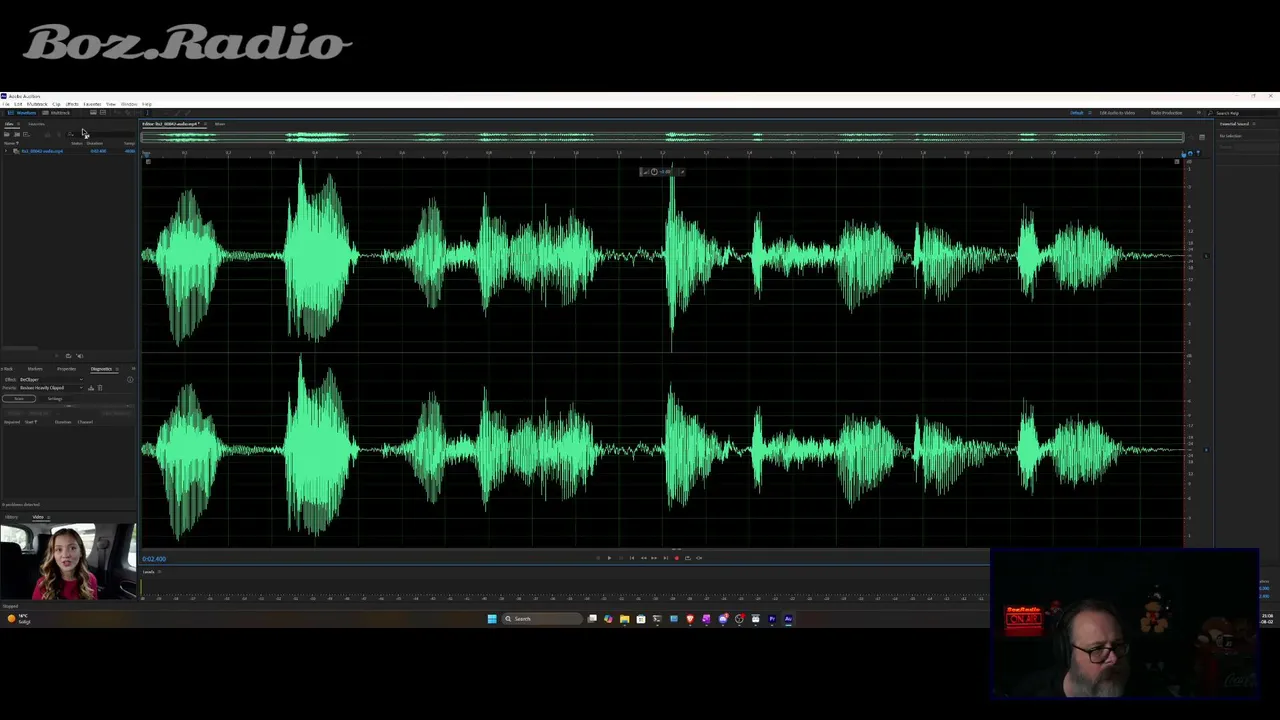Move playhead to next marker
1280x720 pixels.
point(665,558)
